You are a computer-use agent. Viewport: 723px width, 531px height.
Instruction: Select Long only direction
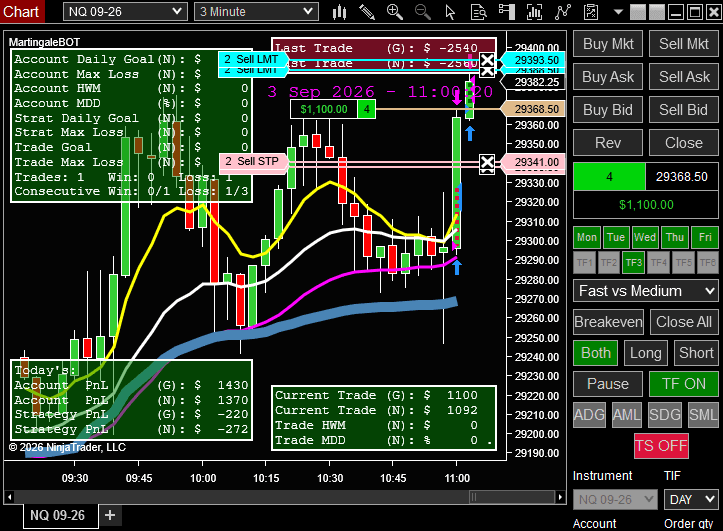click(646, 353)
